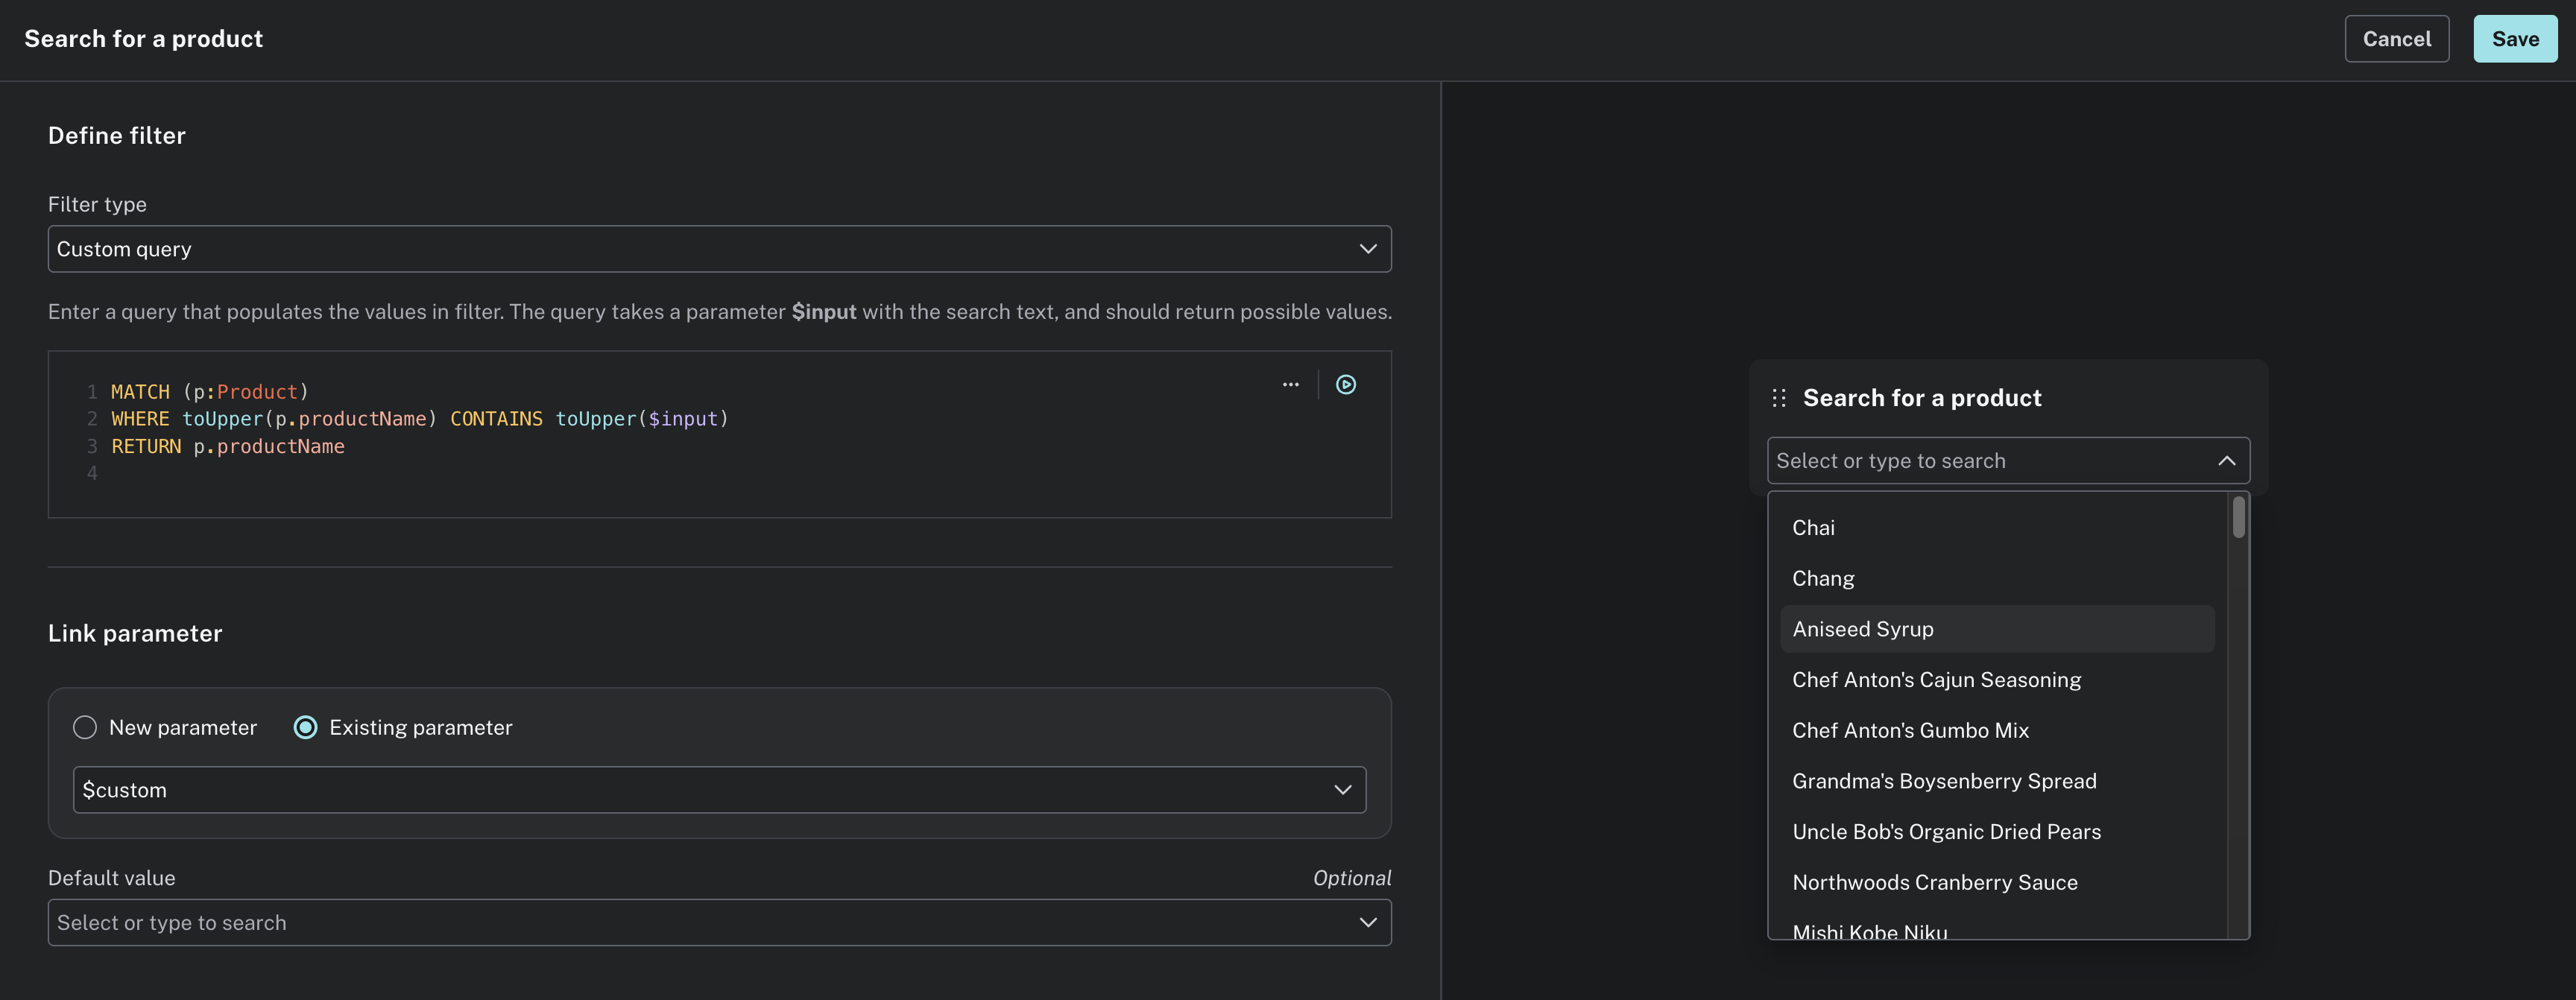The width and height of the screenshot is (2576, 1000).
Task: Select the New parameter radio button
Action: tap(85, 727)
